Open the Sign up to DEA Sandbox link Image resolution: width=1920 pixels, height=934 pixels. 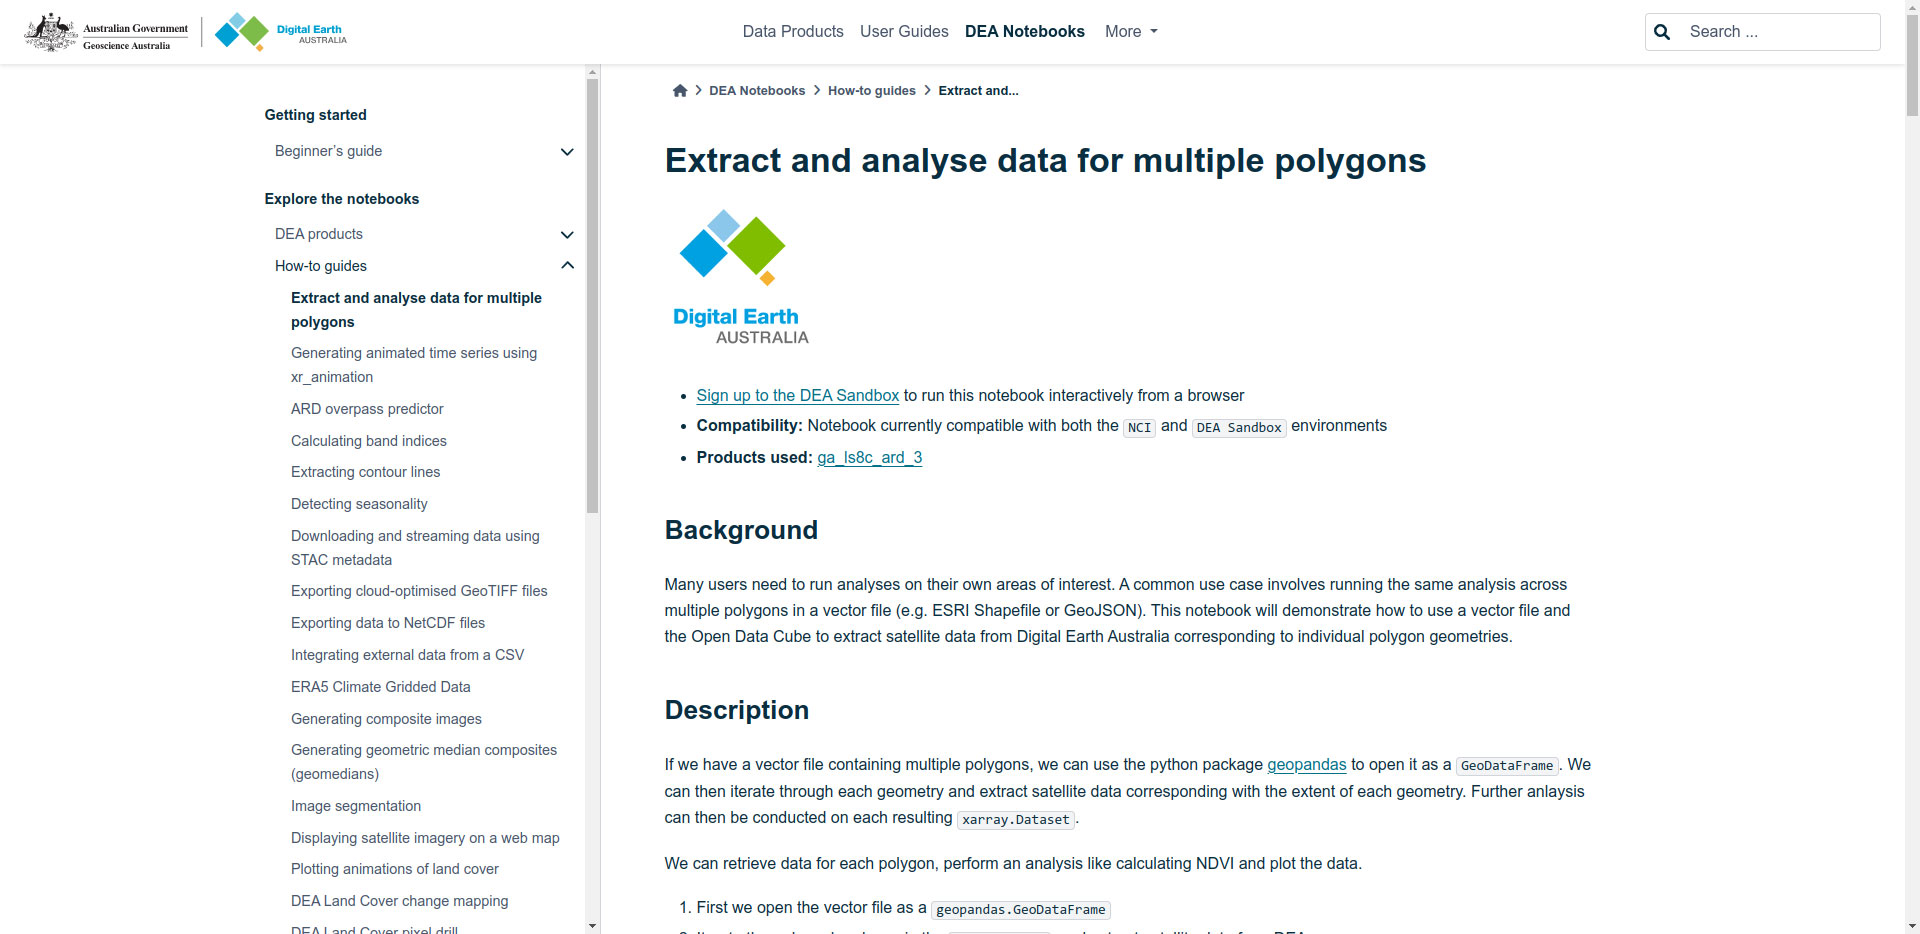797,396
